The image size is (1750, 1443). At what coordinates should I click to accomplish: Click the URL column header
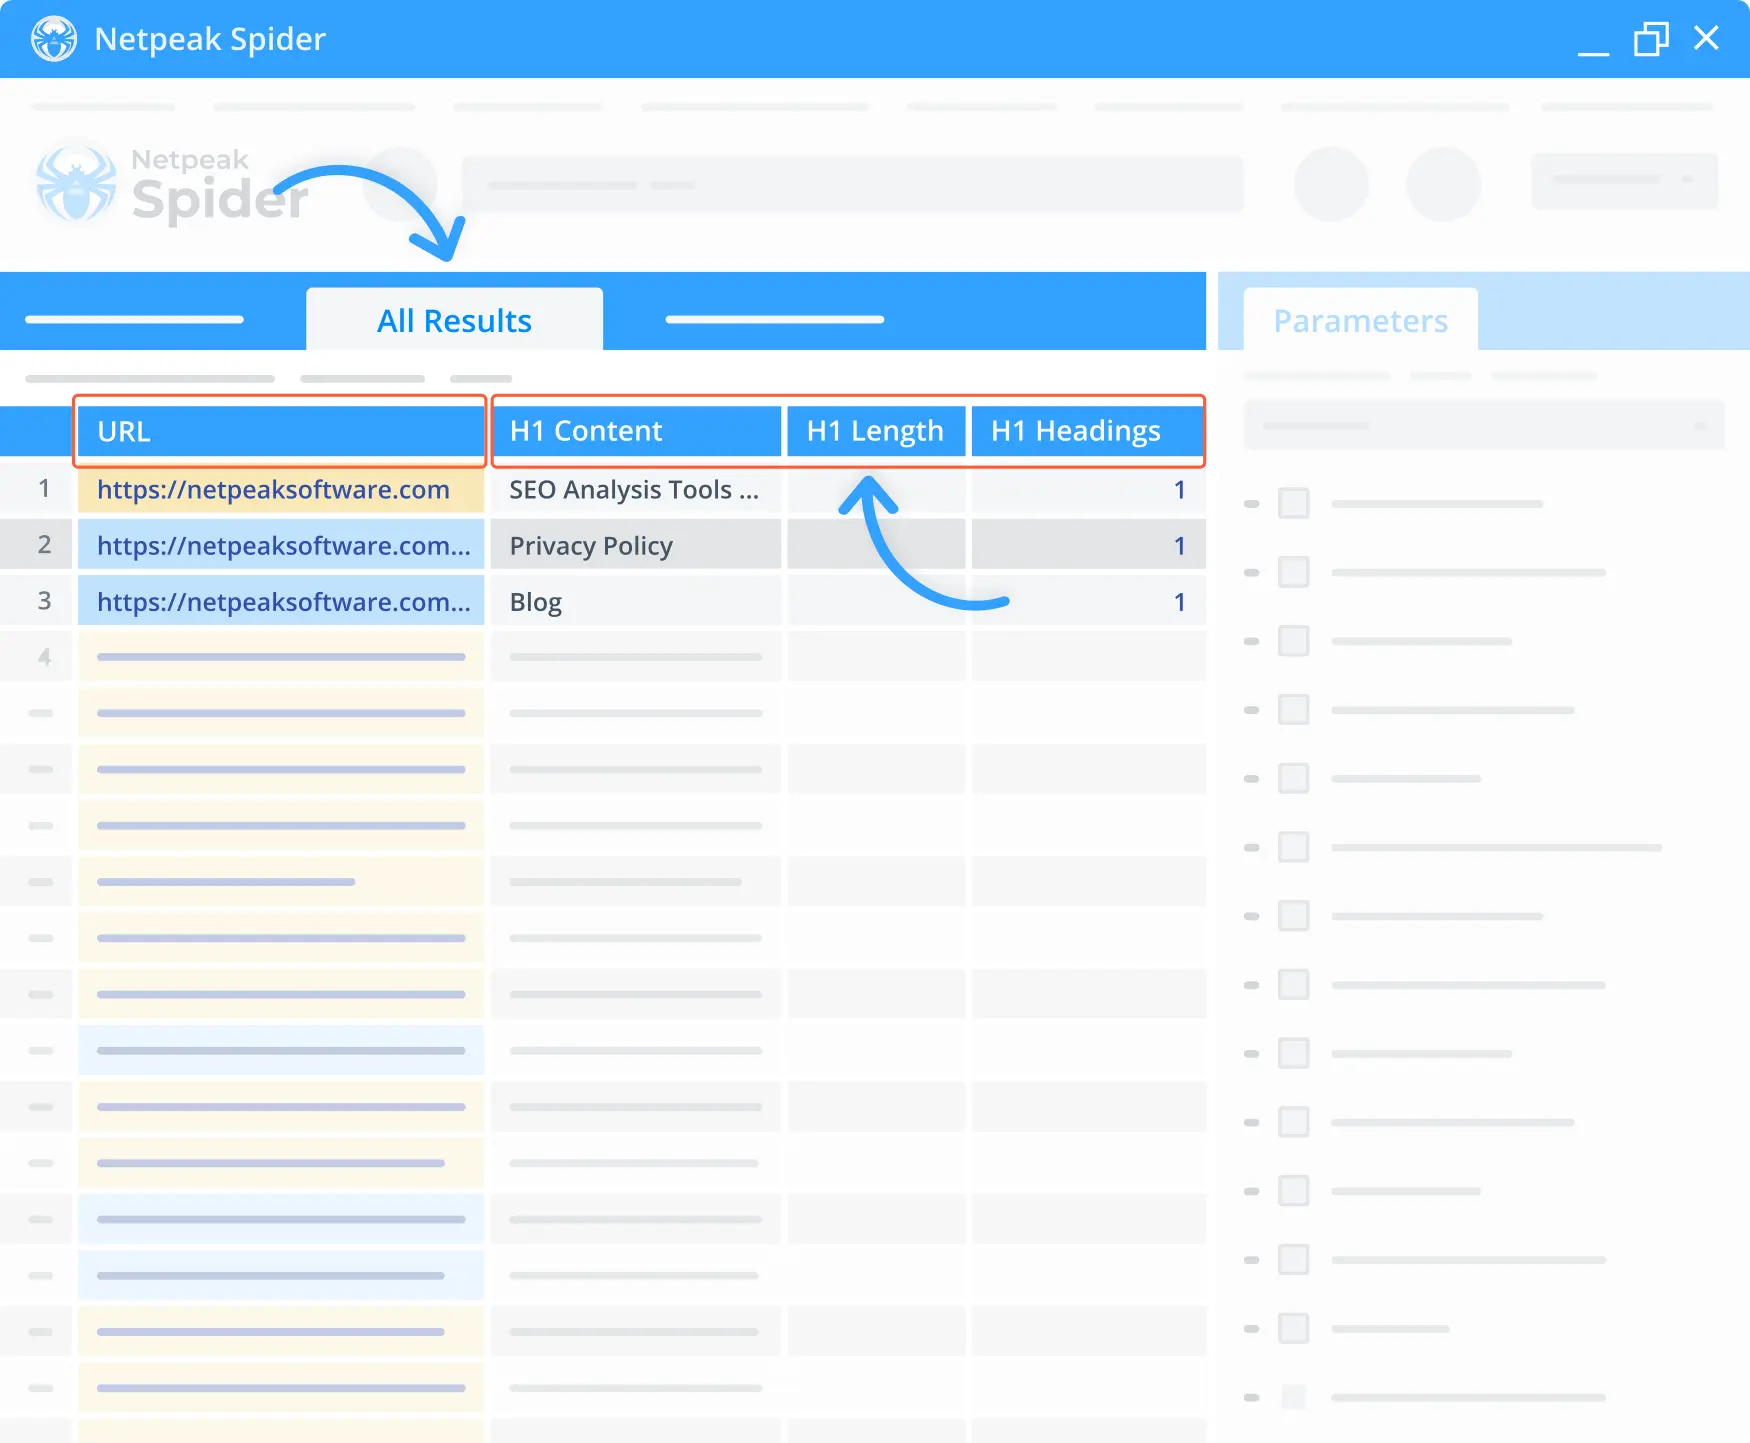pyautogui.click(x=281, y=431)
